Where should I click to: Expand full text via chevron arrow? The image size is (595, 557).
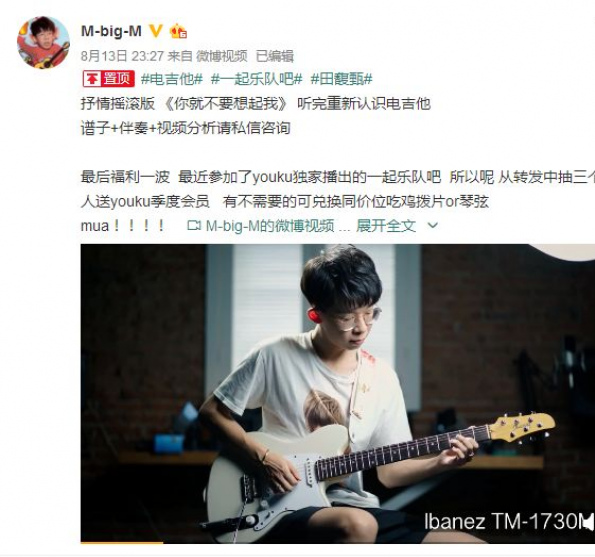pyautogui.click(x=433, y=226)
